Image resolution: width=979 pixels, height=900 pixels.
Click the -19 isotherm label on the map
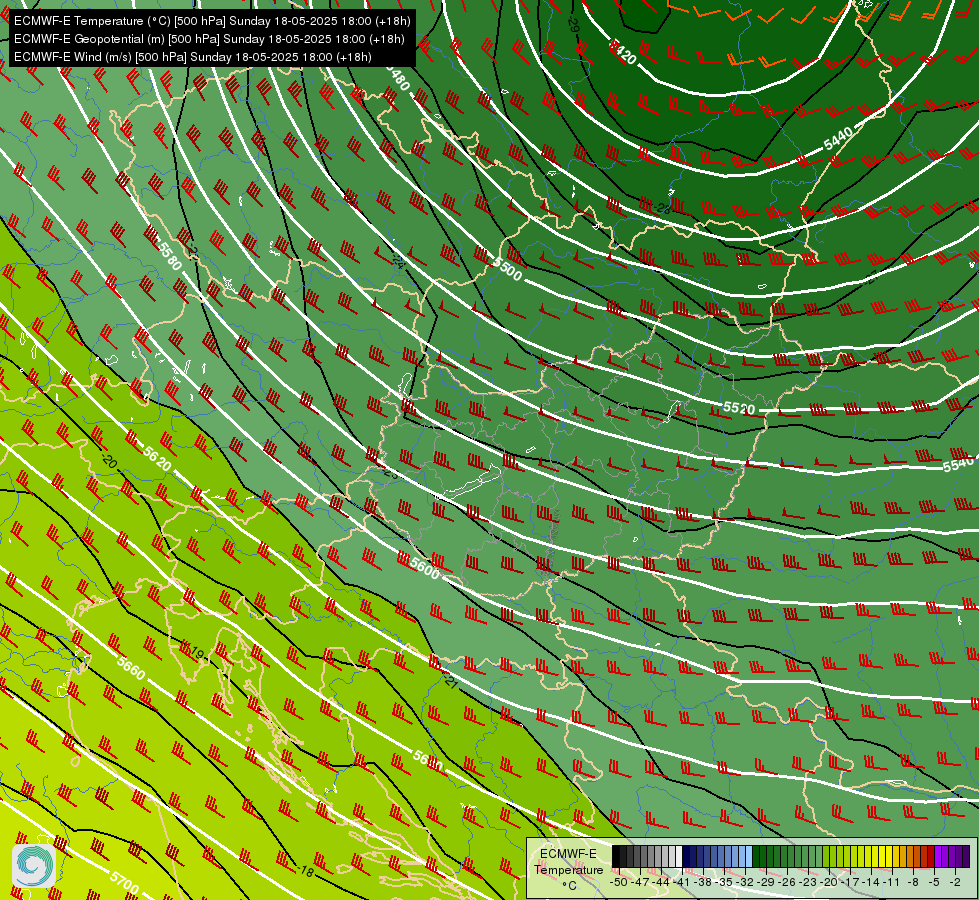(x=195, y=651)
